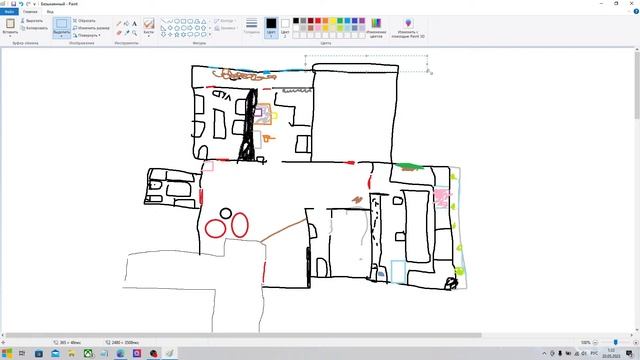Open the notification center icon
Image resolution: width=640 pixels, height=360 pixels.
click(x=629, y=353)
